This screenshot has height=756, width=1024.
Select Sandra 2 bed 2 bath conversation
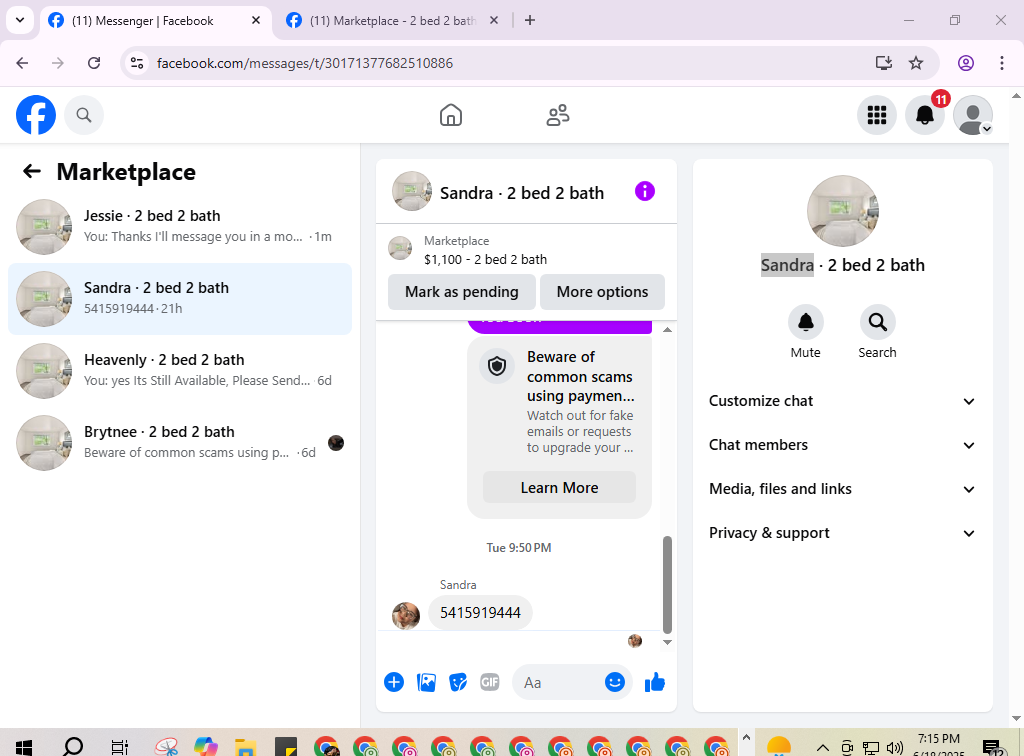(x=180, y=299)
